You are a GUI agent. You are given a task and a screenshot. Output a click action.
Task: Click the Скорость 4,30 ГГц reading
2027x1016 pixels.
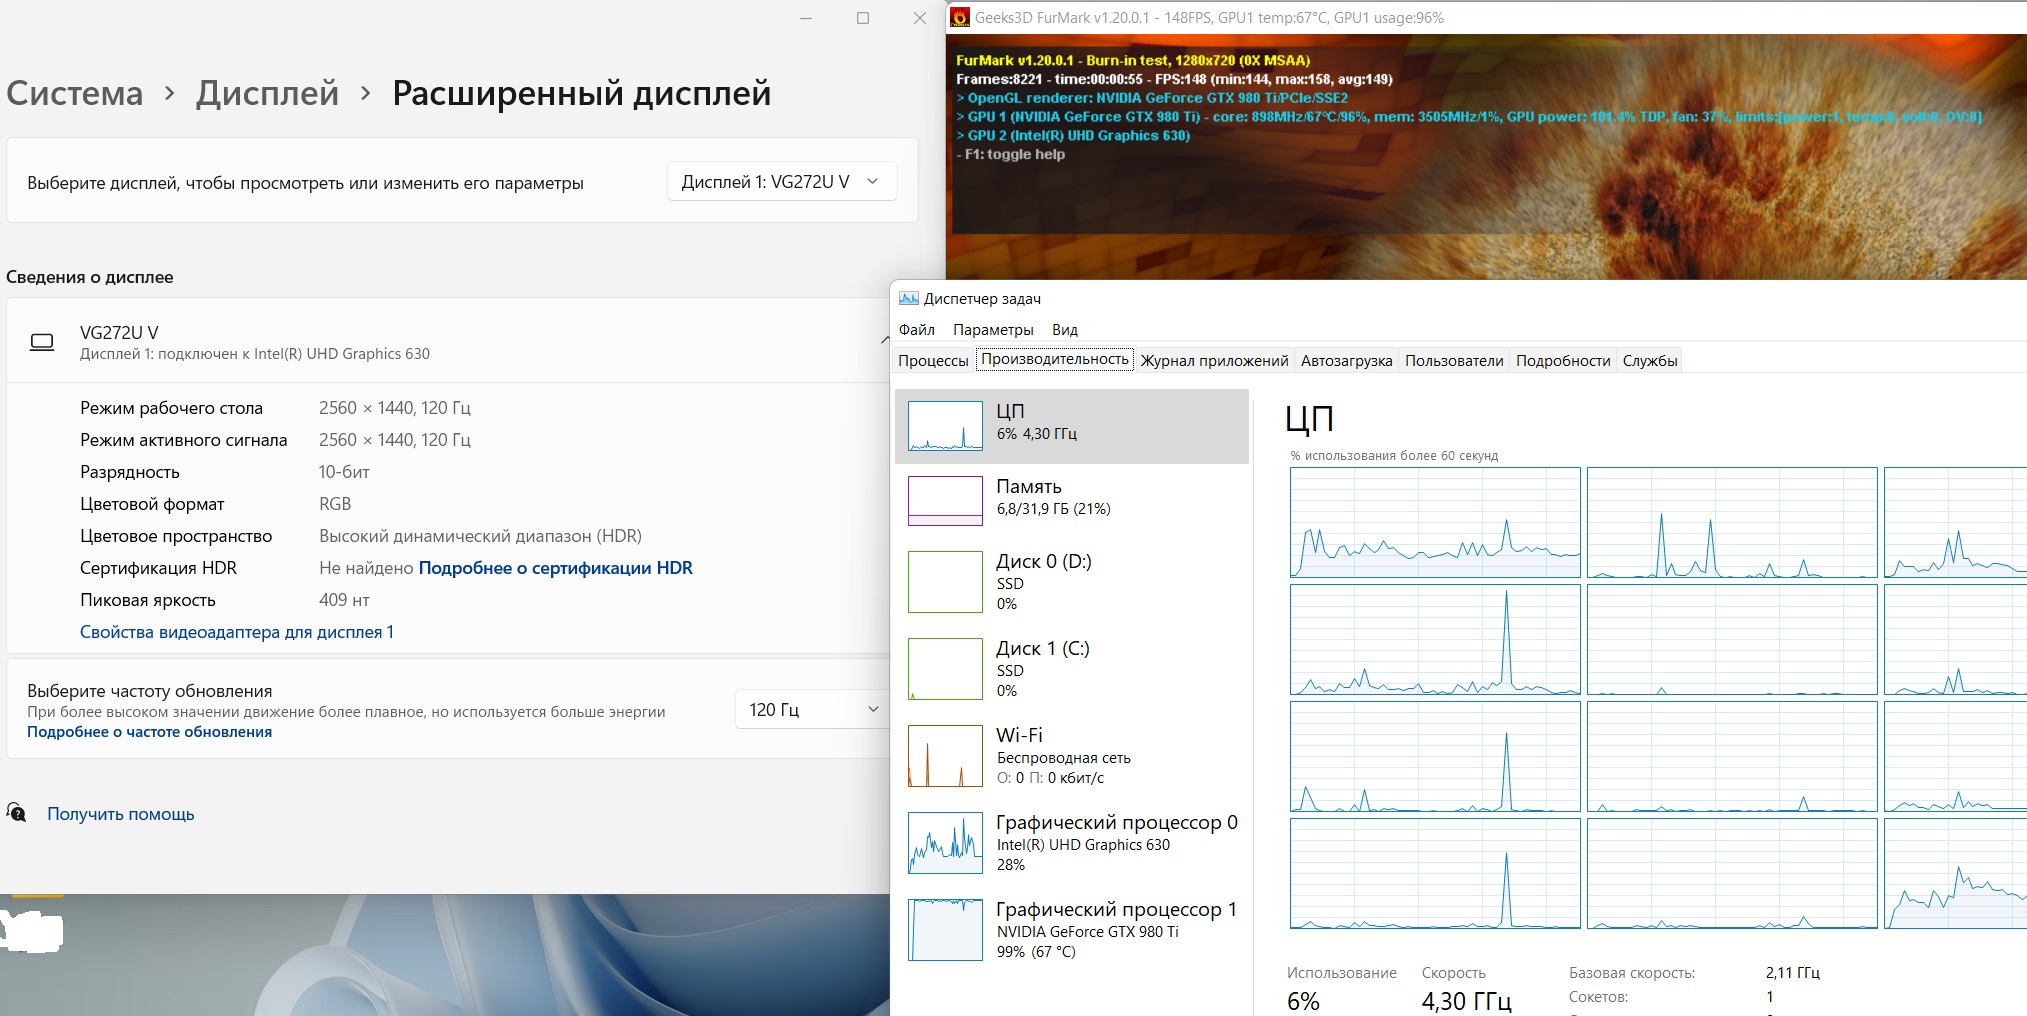tap(1466, 1001)
